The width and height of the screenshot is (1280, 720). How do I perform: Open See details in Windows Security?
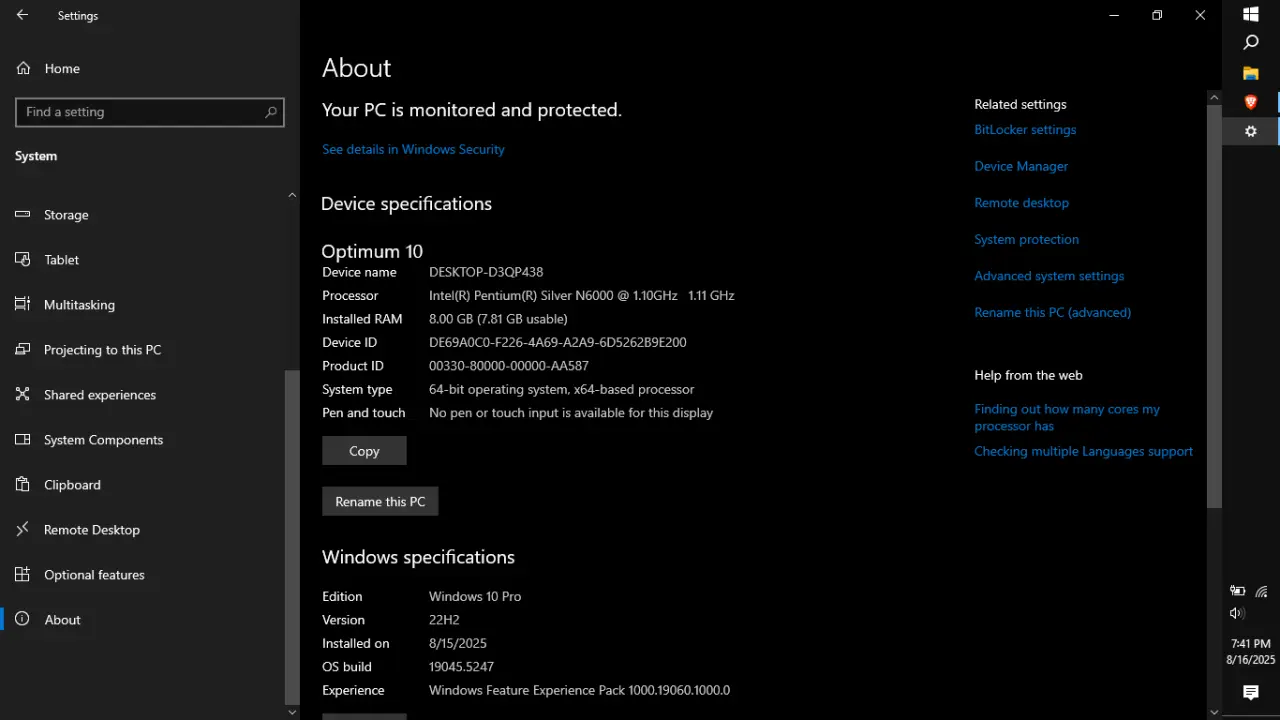(413, 149)
